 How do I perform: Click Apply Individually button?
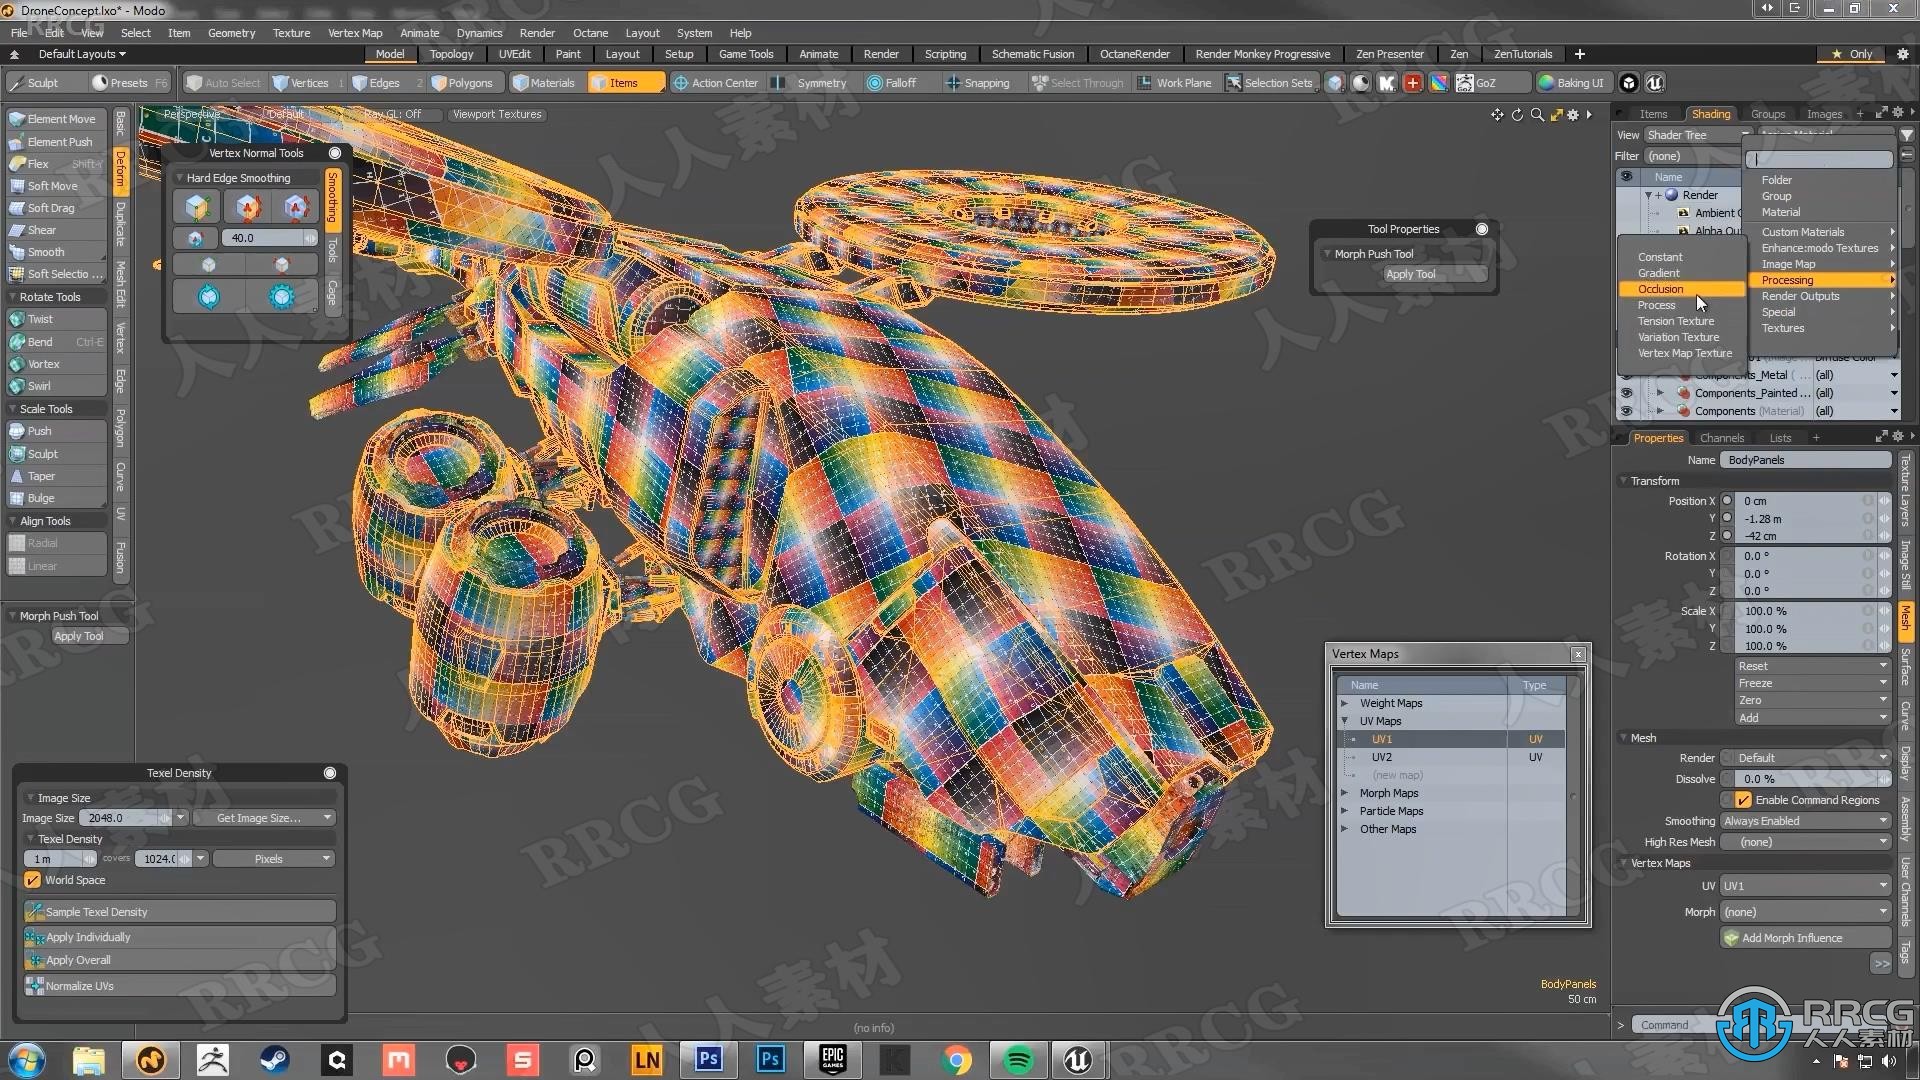(x=180, y=937)
